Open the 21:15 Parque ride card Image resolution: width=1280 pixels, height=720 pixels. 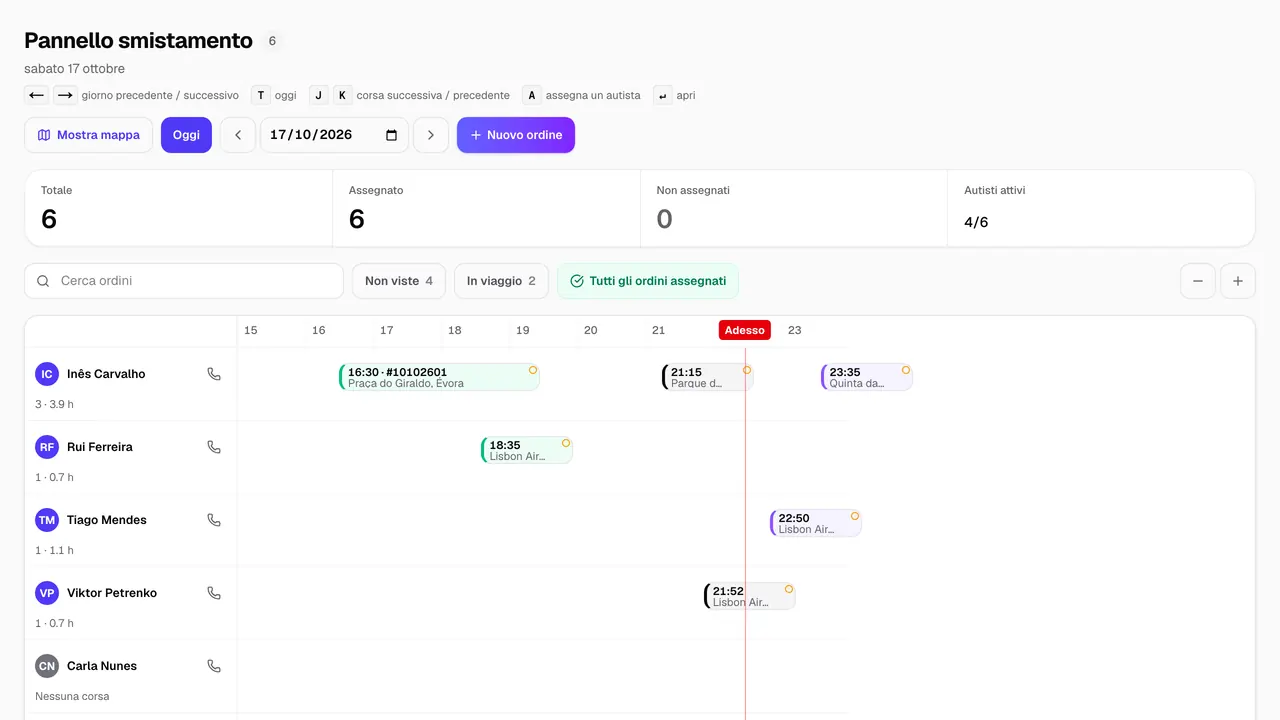(707, 377)
